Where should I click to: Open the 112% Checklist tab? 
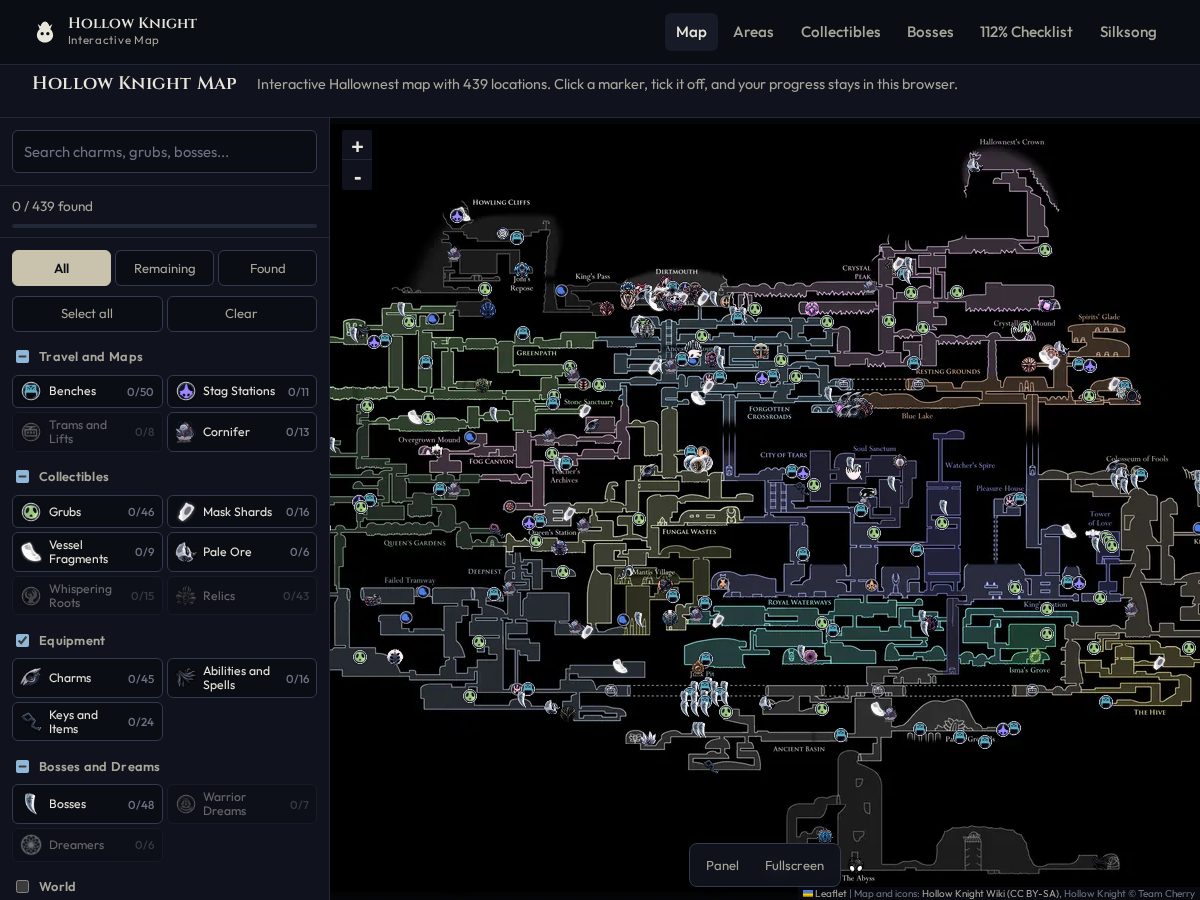pos(1026,32)
